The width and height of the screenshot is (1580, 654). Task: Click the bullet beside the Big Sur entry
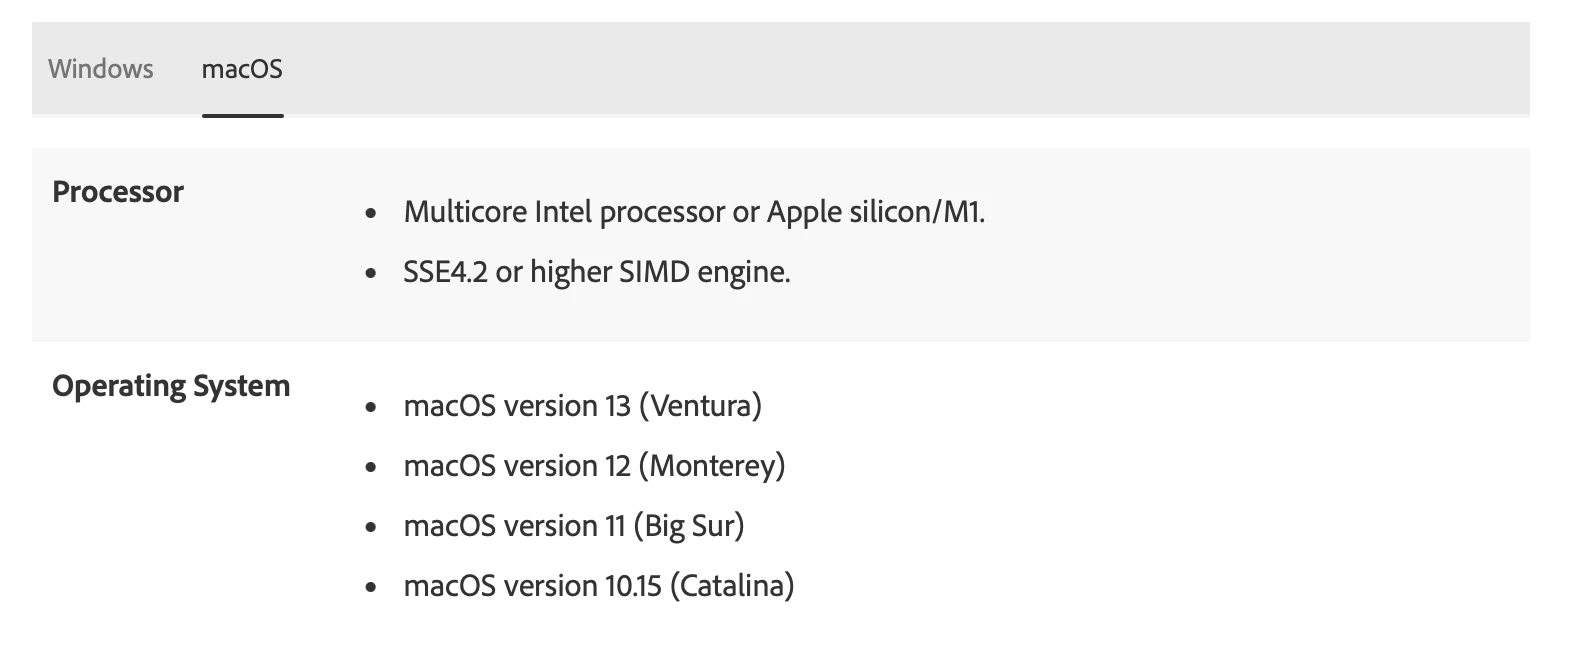tap(372, 527)
